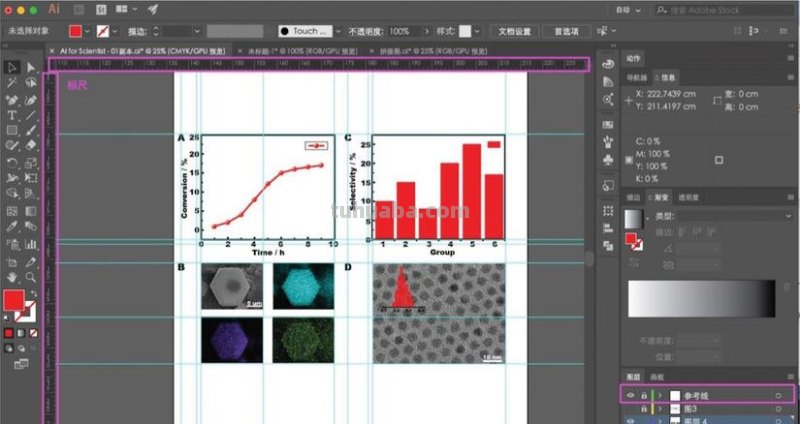The height and width of the screenshot is (424, 800).
Task: Expand the 参考线 layer contents
Action: [658, 394]
